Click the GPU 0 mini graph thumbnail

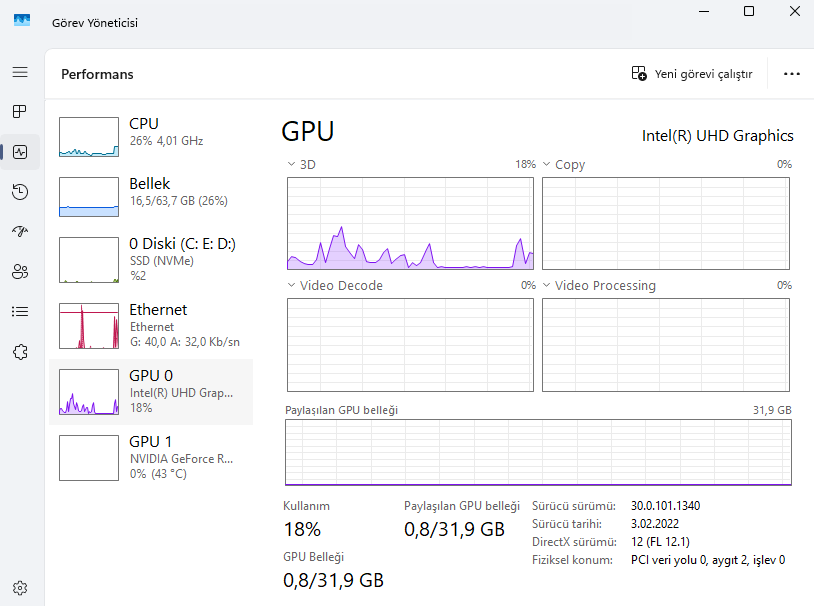(x=89, y=392)
